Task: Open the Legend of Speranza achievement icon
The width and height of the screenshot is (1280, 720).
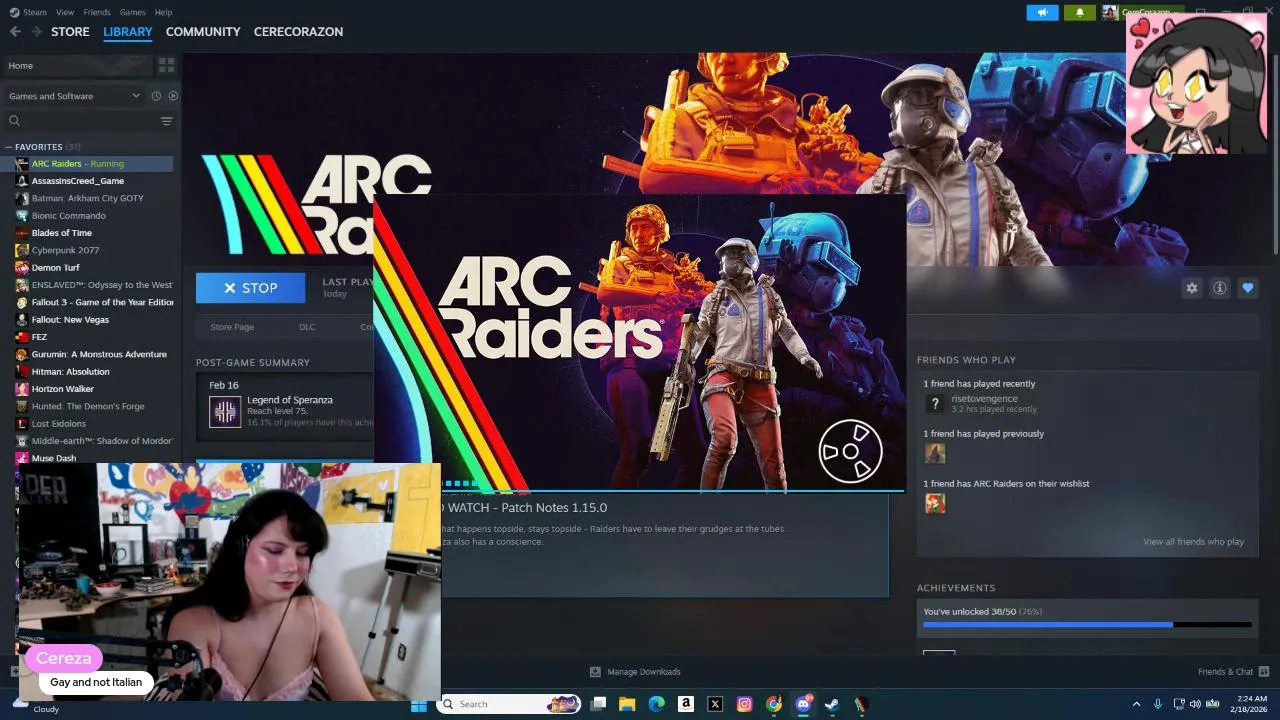Action: coord(225,411)
